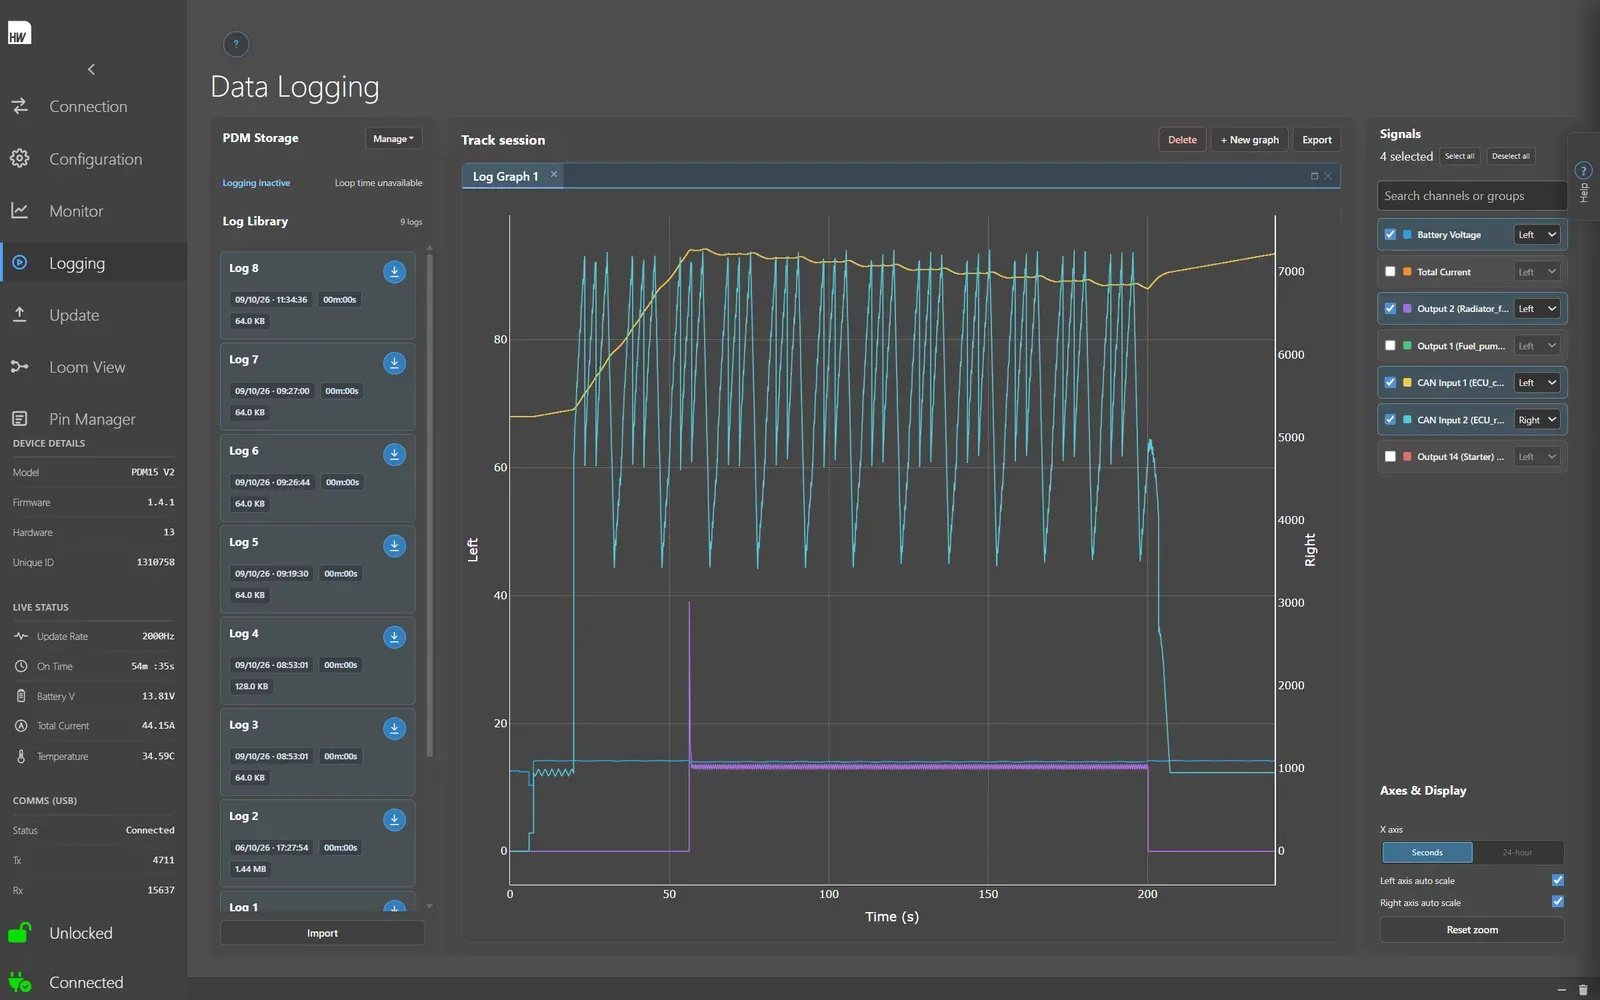This screenshot has height=1000, width=1600.
Task: Open the Manage dropdown in PDM Storage
Action: pos(393,138)
